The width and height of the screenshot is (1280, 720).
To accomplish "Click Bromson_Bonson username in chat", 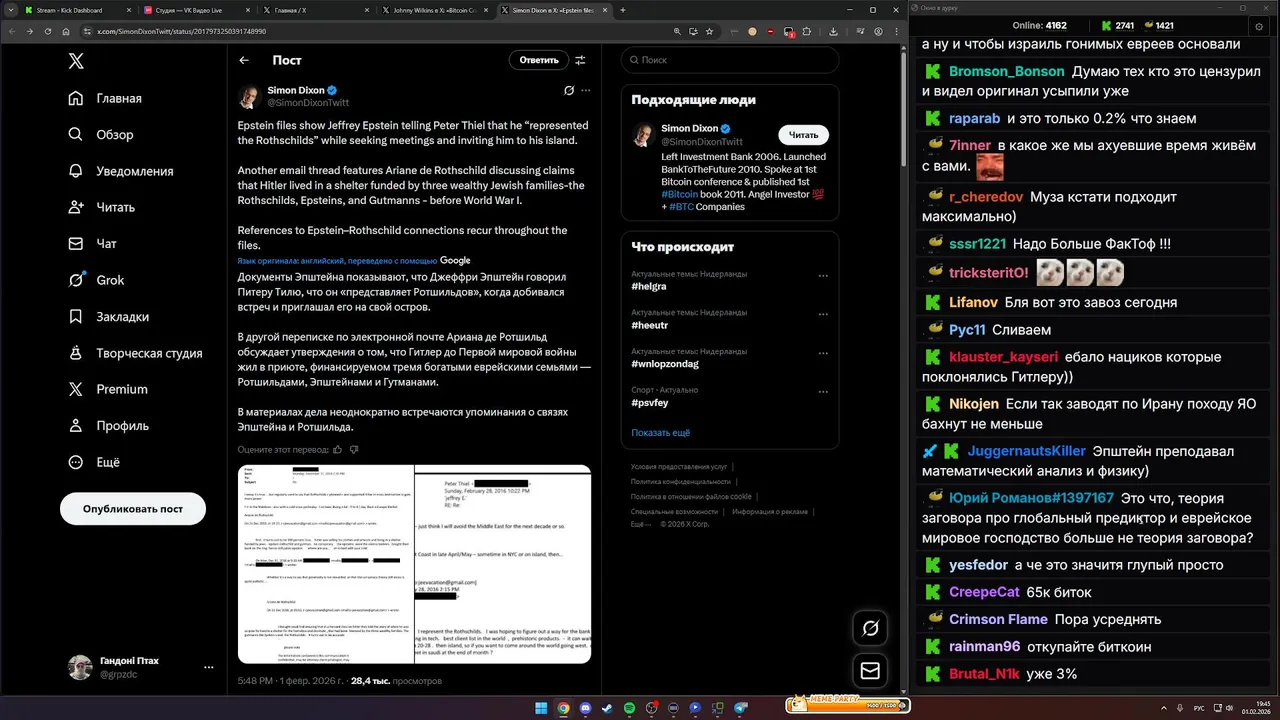I will point(1006,72).
